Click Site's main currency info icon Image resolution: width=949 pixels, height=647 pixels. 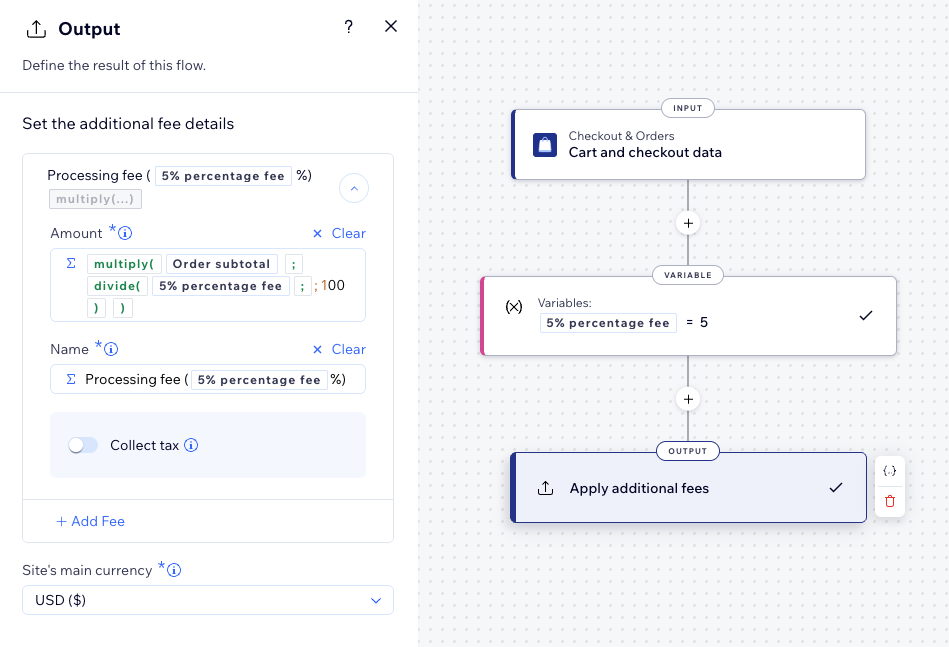pyautogui.click(x=174, y=571)
